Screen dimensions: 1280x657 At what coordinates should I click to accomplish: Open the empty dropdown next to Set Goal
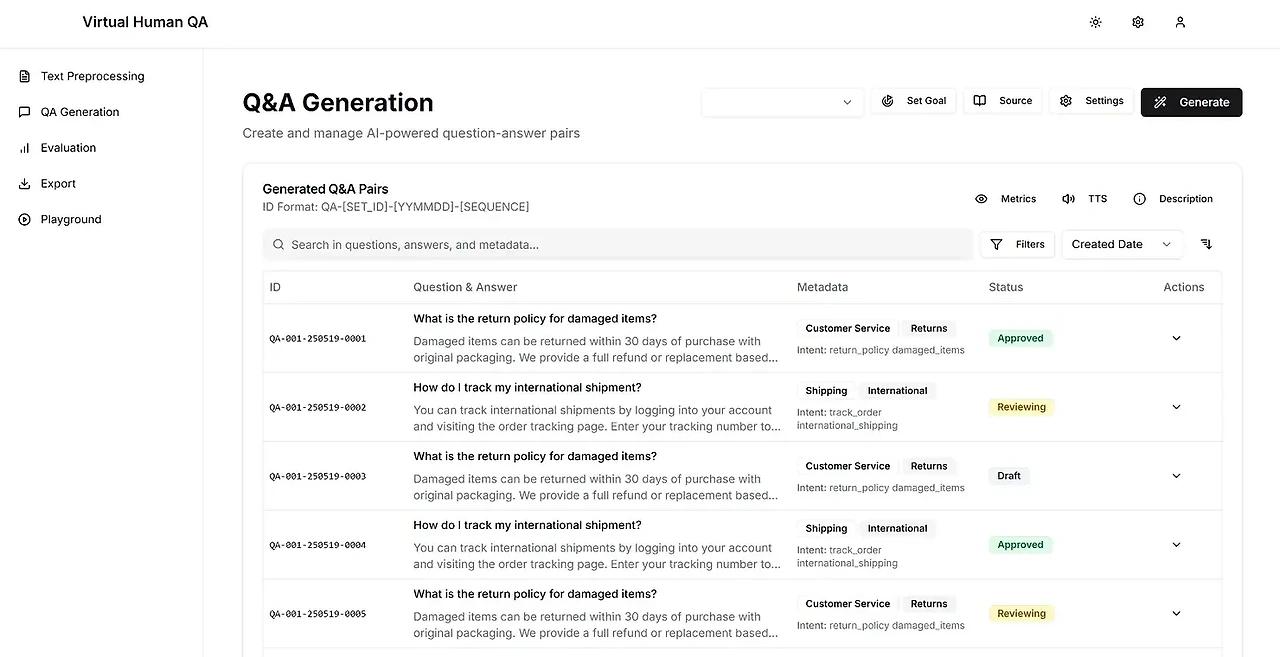(782, 102)
